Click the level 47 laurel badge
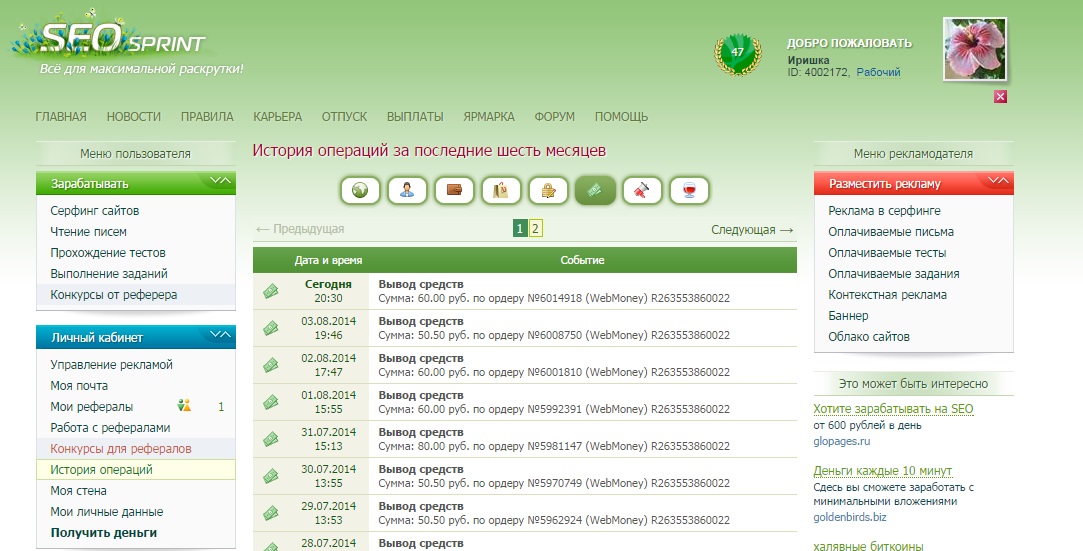 tap(738, 54)
